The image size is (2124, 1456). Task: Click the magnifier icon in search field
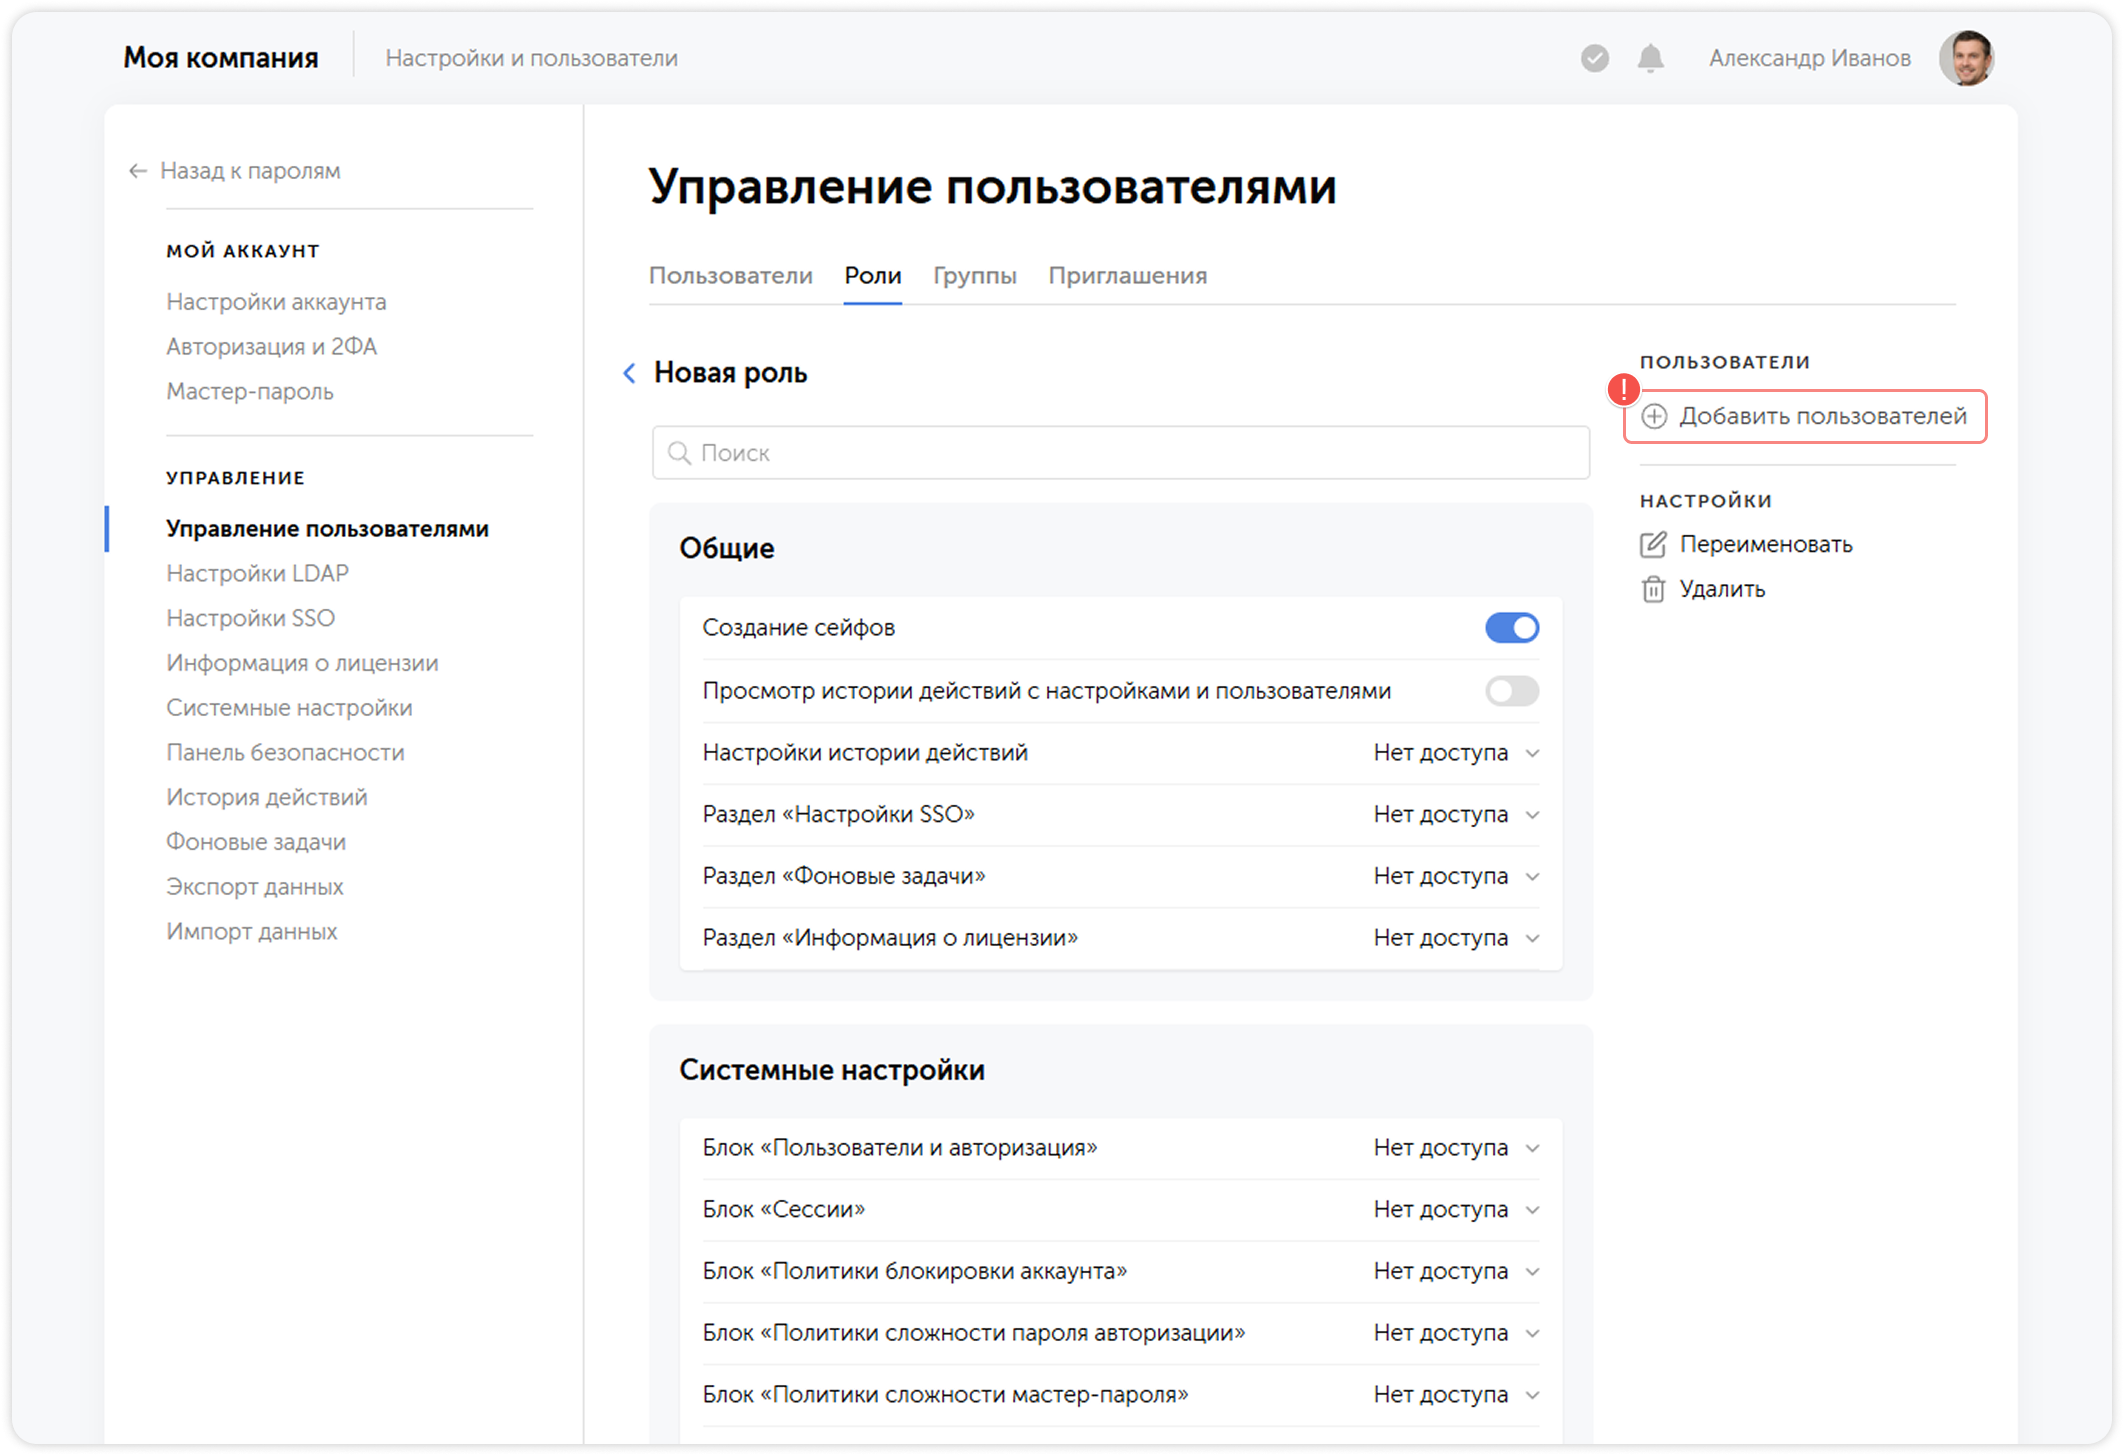(x=680, y=453)
